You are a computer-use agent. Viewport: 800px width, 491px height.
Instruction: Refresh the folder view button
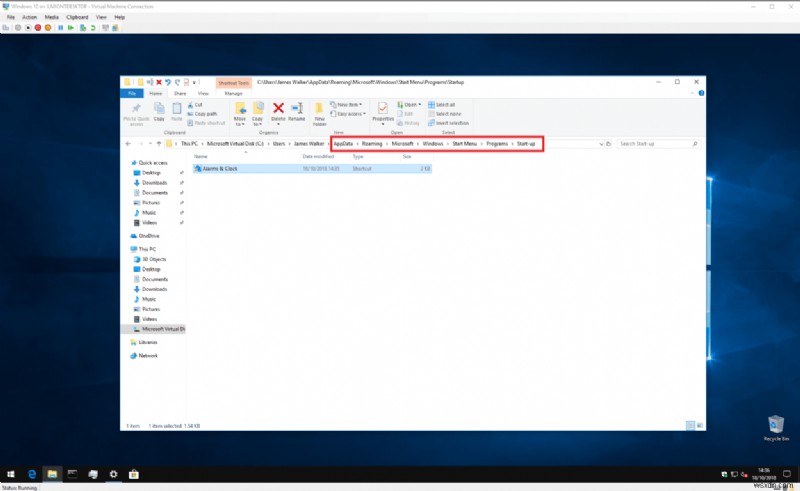pyautogui.click(x=609, y=144)
